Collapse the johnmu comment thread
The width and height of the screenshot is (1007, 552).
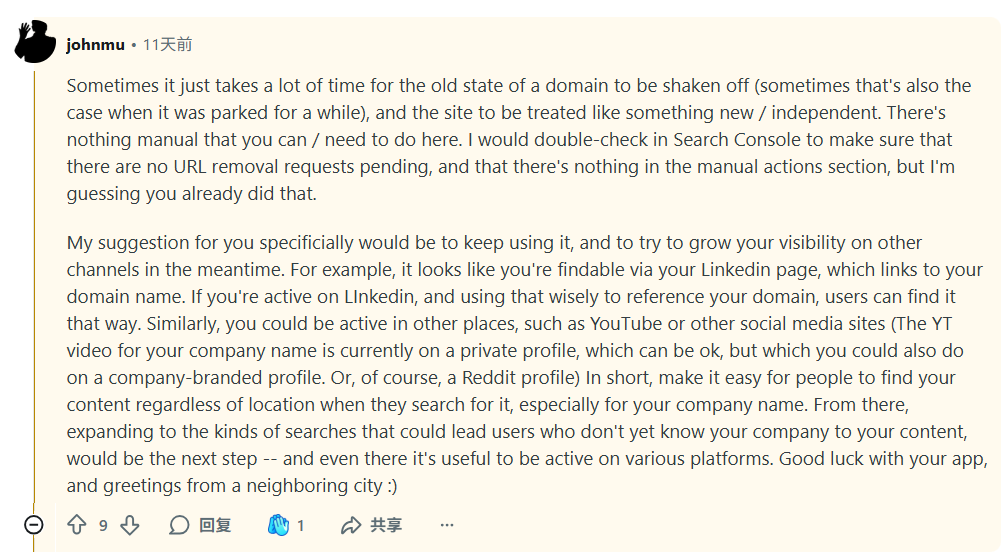point(34,525)
